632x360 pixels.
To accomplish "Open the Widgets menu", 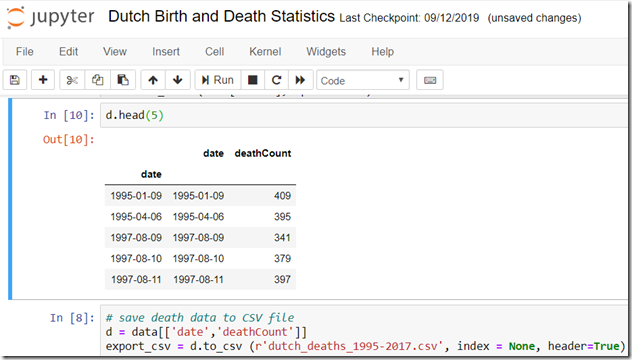I will pos(326,52).
